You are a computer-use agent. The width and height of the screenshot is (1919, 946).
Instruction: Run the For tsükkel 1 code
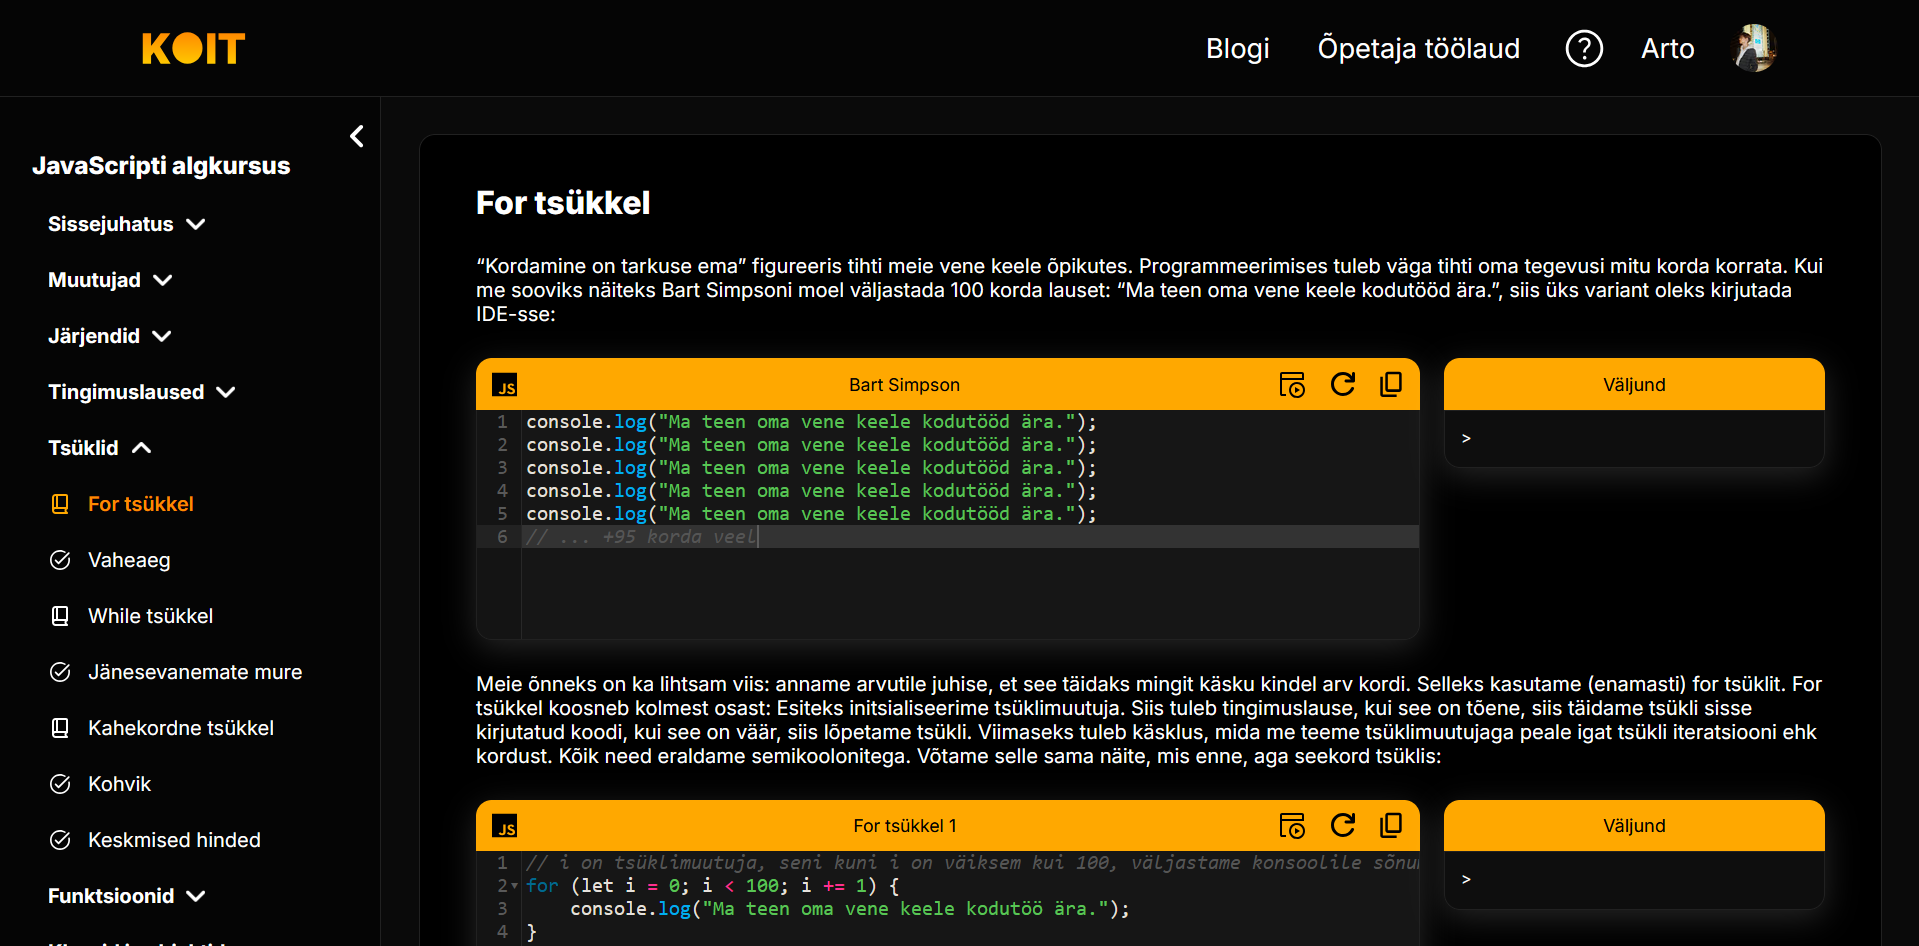coord(1292,826)
